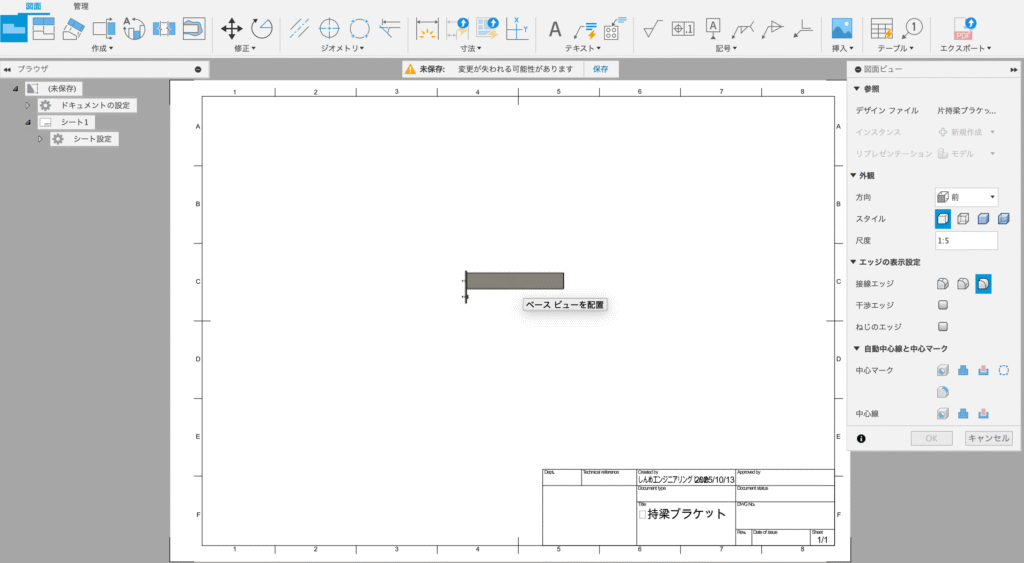The image size is (1024, 563).
Task: Select the Table tool
Action: click(x=882, y=29)
